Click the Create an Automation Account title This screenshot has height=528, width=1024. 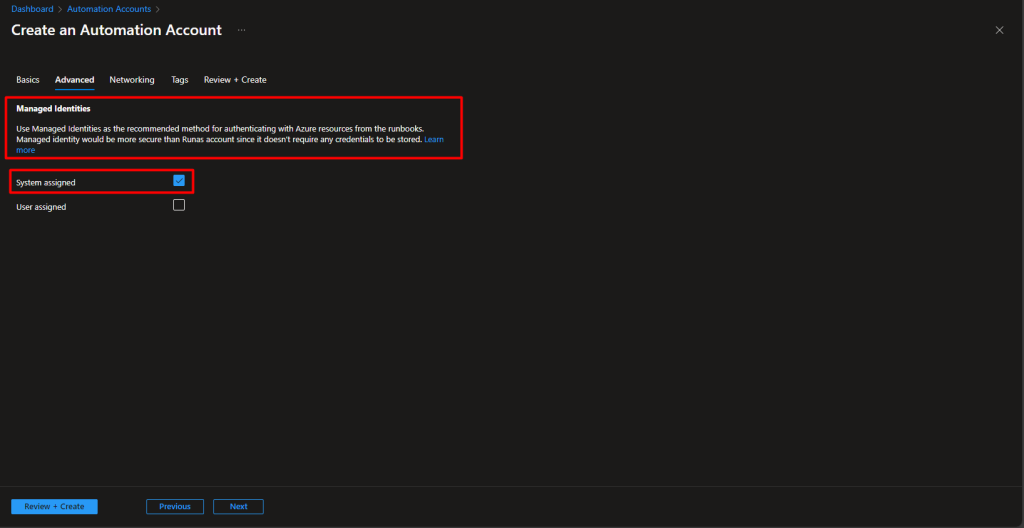coord(116,30)
